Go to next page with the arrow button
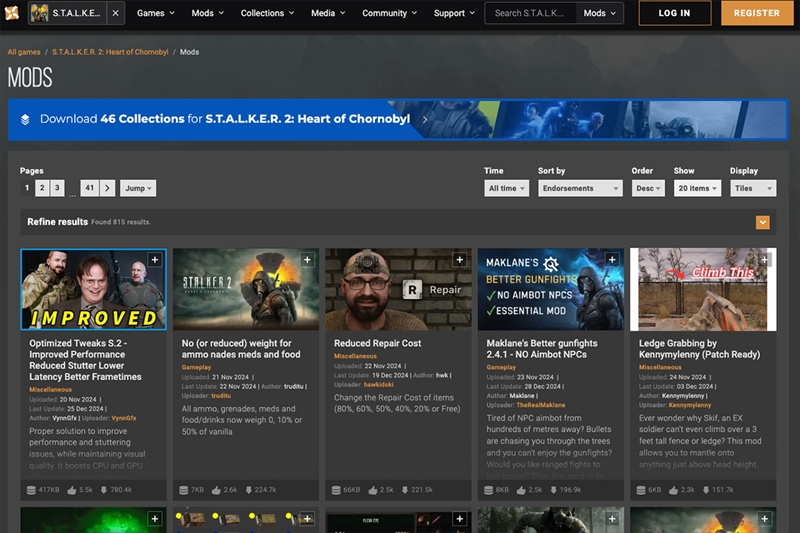This screenshot has height=533, width=800. pyautogui.click(x=107, y=188)
